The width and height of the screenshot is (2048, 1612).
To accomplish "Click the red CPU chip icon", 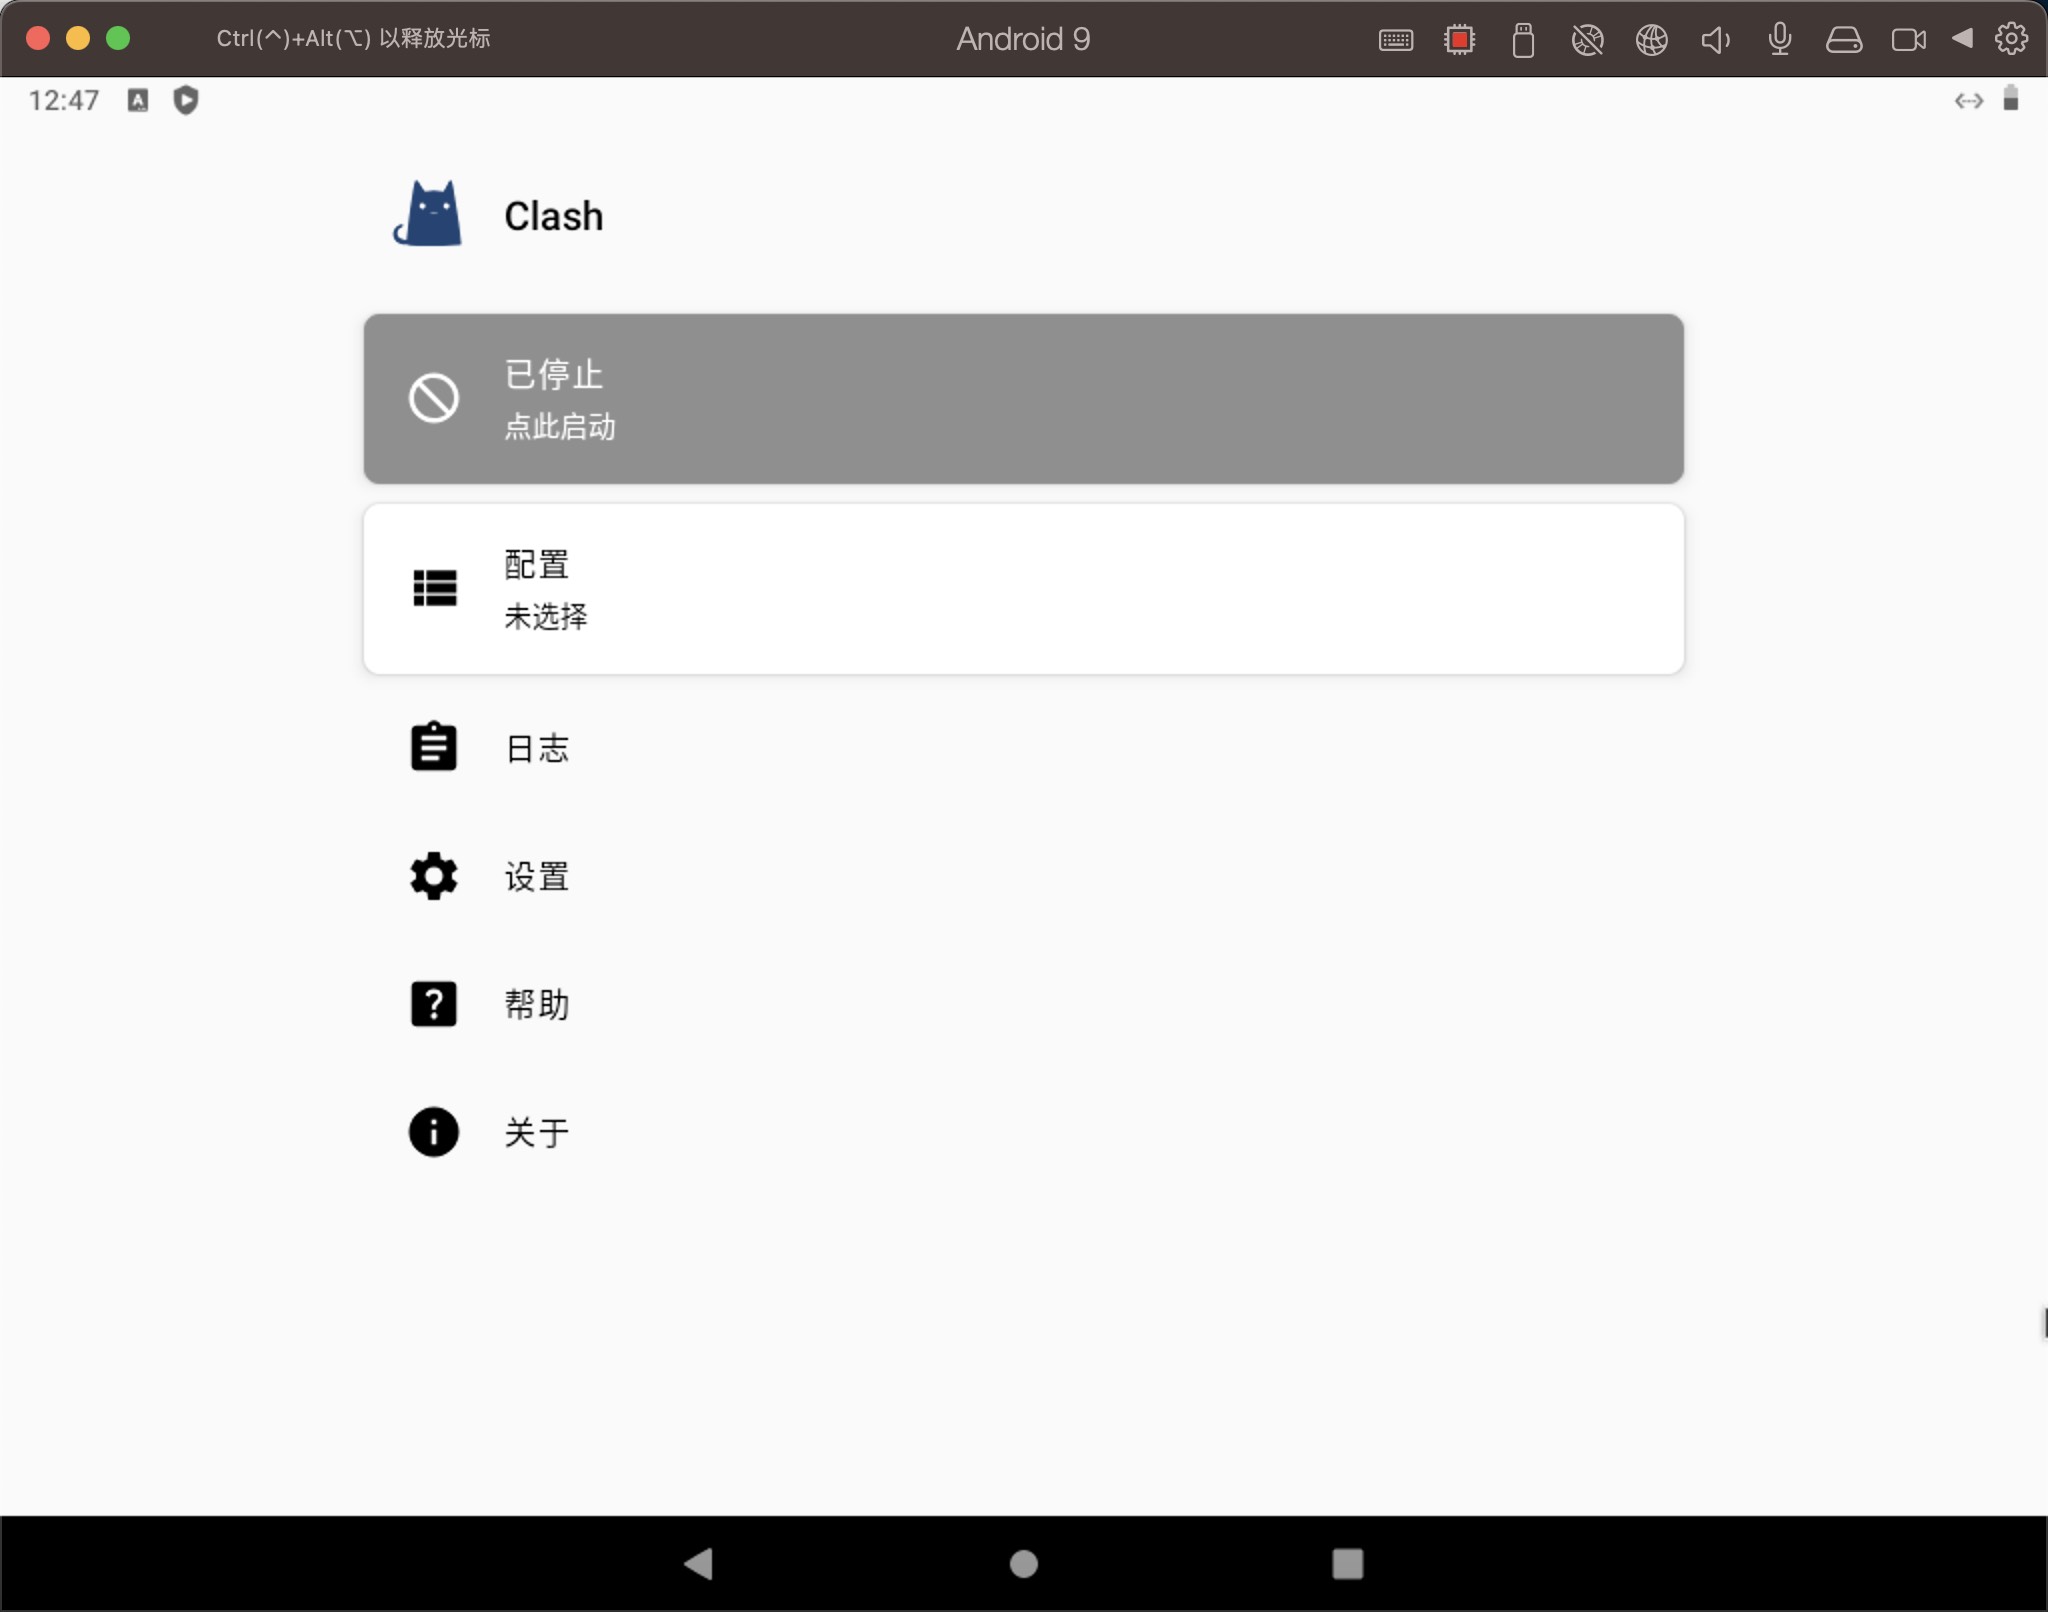I will (x=1459, y=40).
